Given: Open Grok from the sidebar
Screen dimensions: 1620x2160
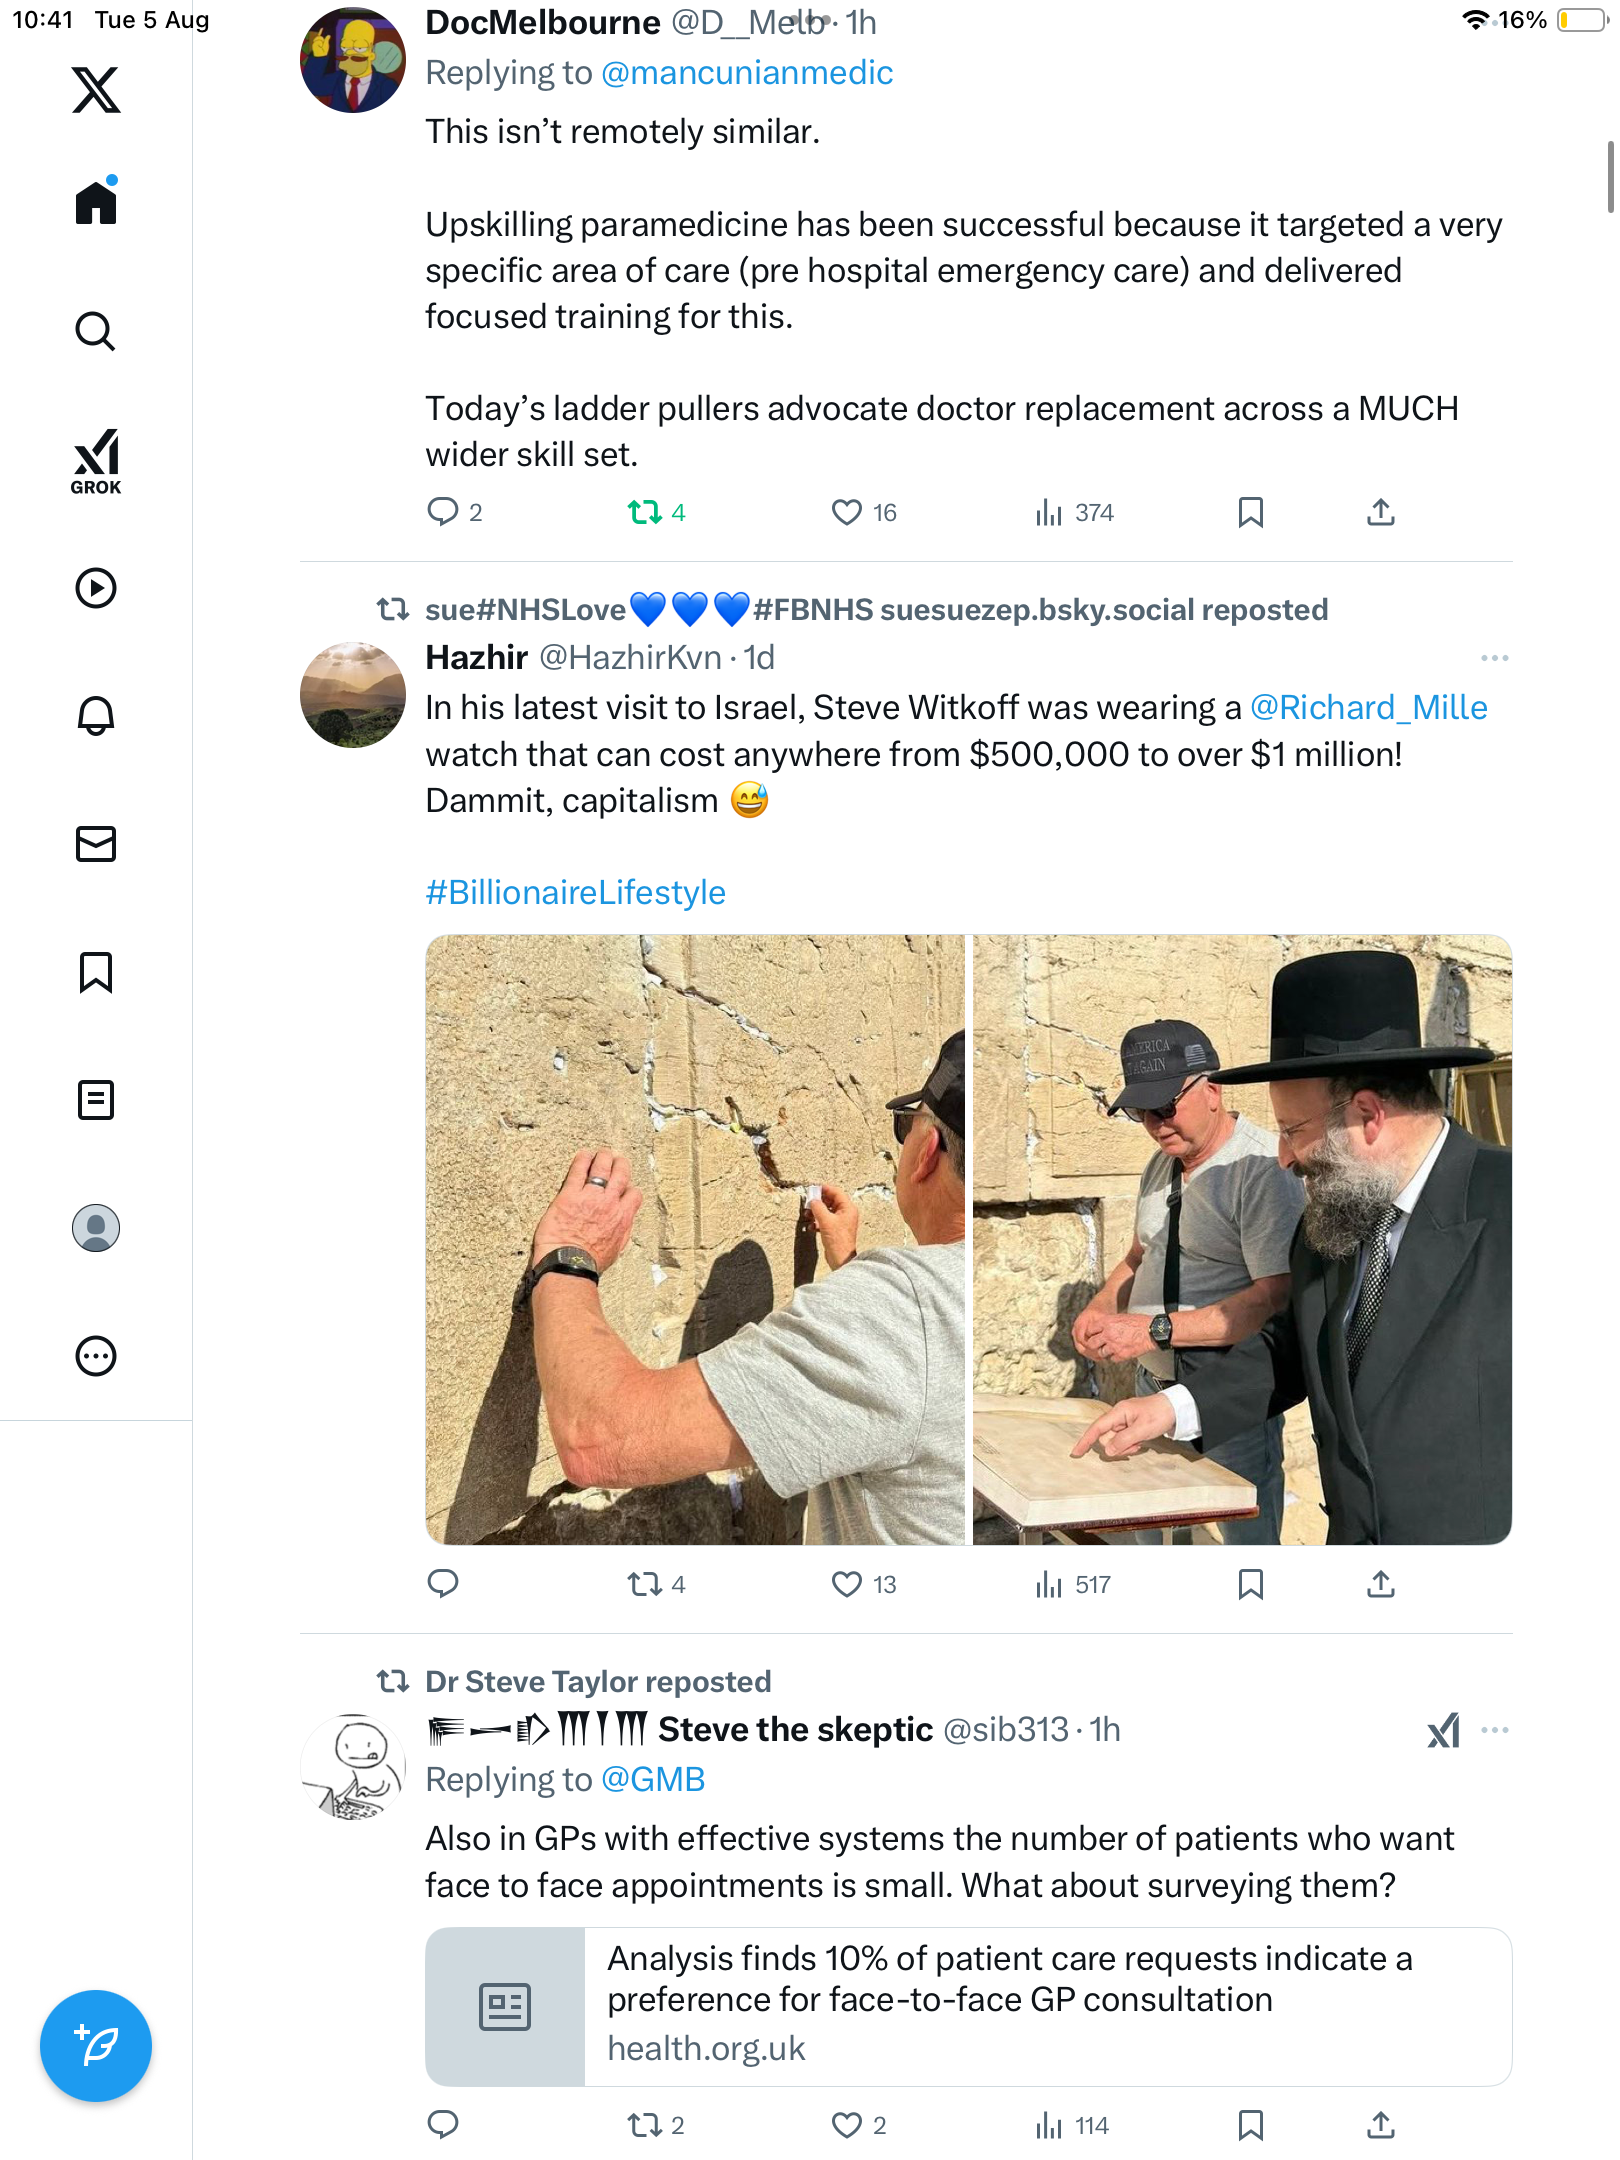Looking at the screenshot, I should 96,461.
